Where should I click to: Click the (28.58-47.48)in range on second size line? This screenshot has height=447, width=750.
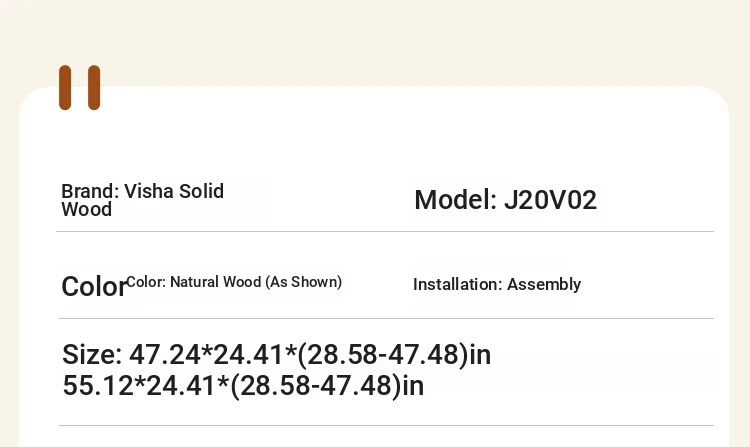coord(327,386)
